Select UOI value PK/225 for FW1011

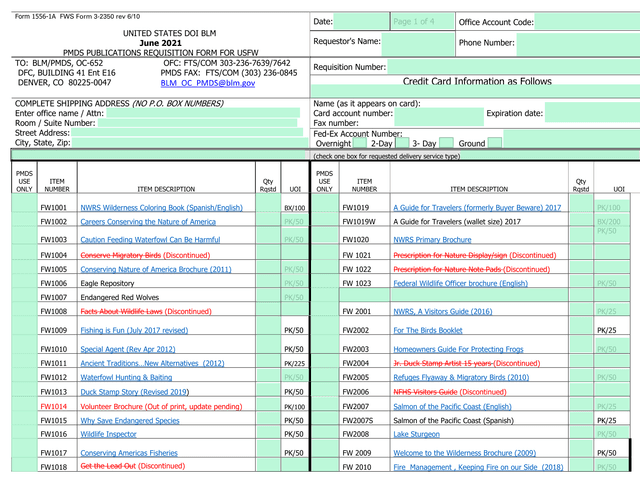pyautogui.click(x=294, y=364)
